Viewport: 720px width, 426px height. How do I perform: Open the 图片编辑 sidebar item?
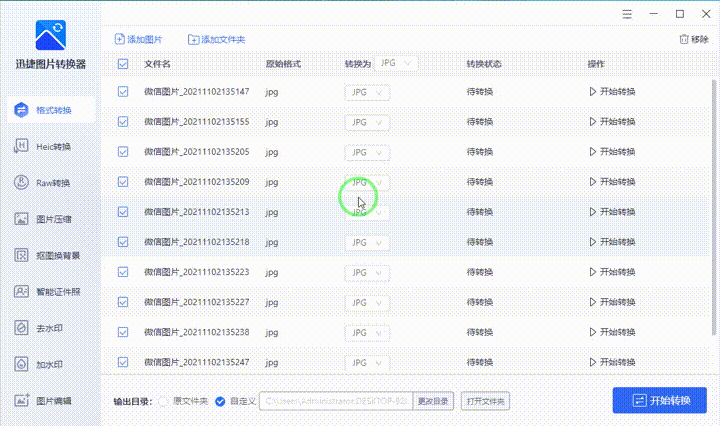coord(42,400)
